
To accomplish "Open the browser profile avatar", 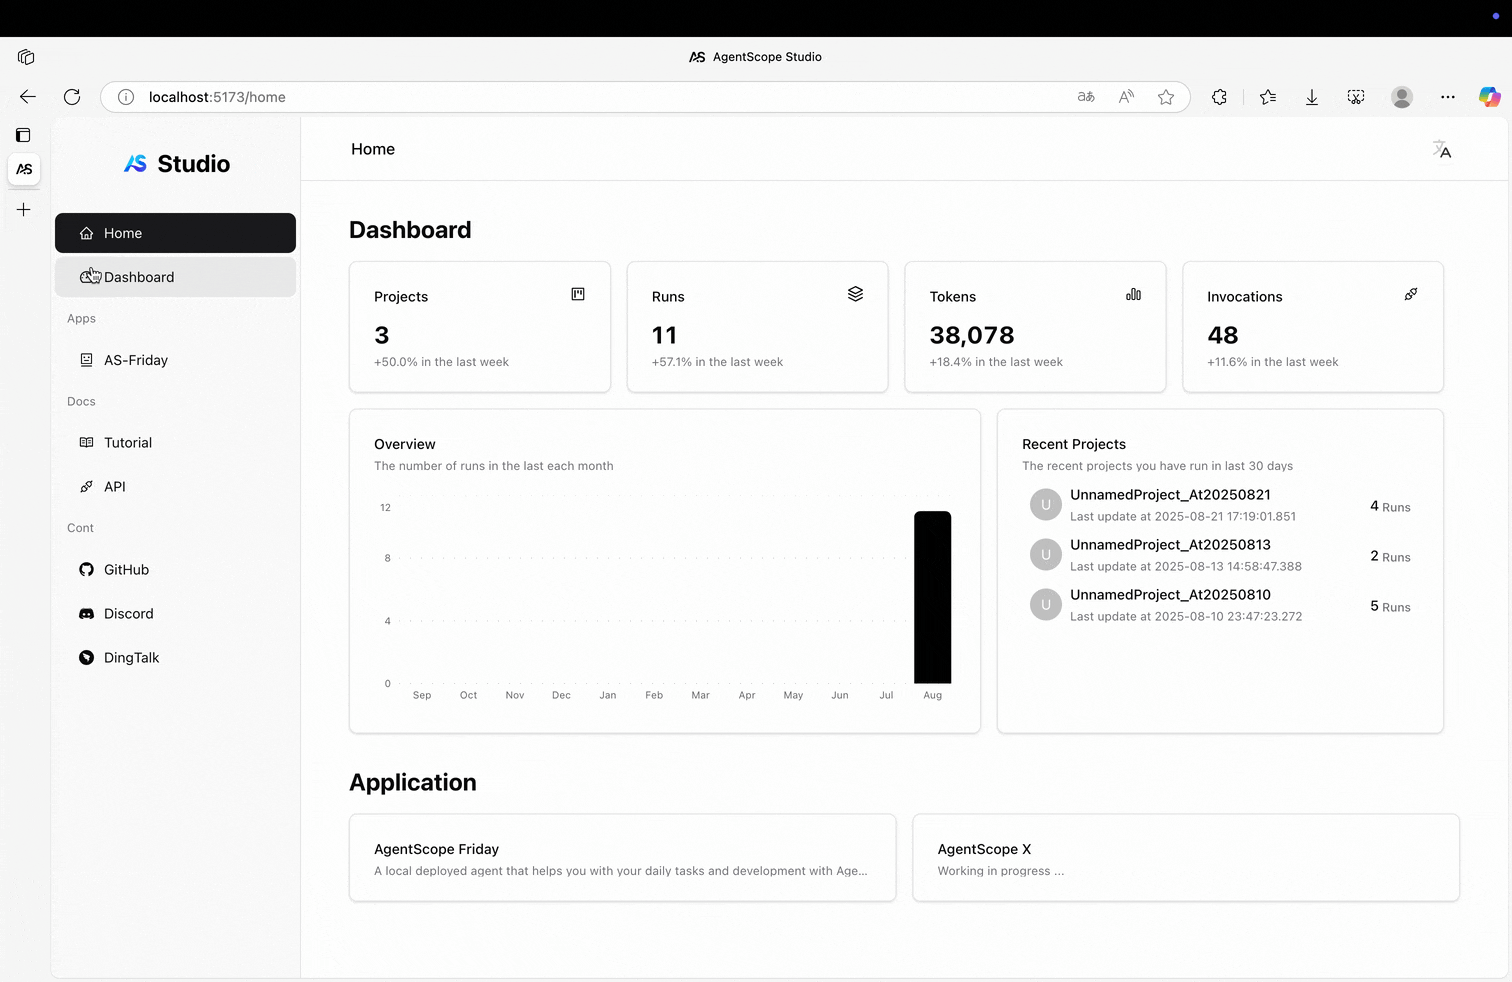I will pos(1402,97).
